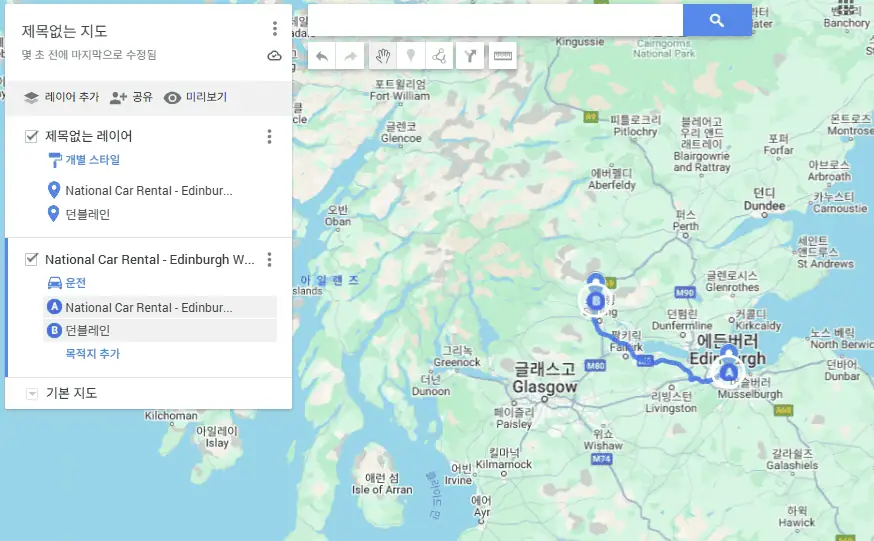Open the map title three-dot menu
874x541 pixels.
[274, 28]
